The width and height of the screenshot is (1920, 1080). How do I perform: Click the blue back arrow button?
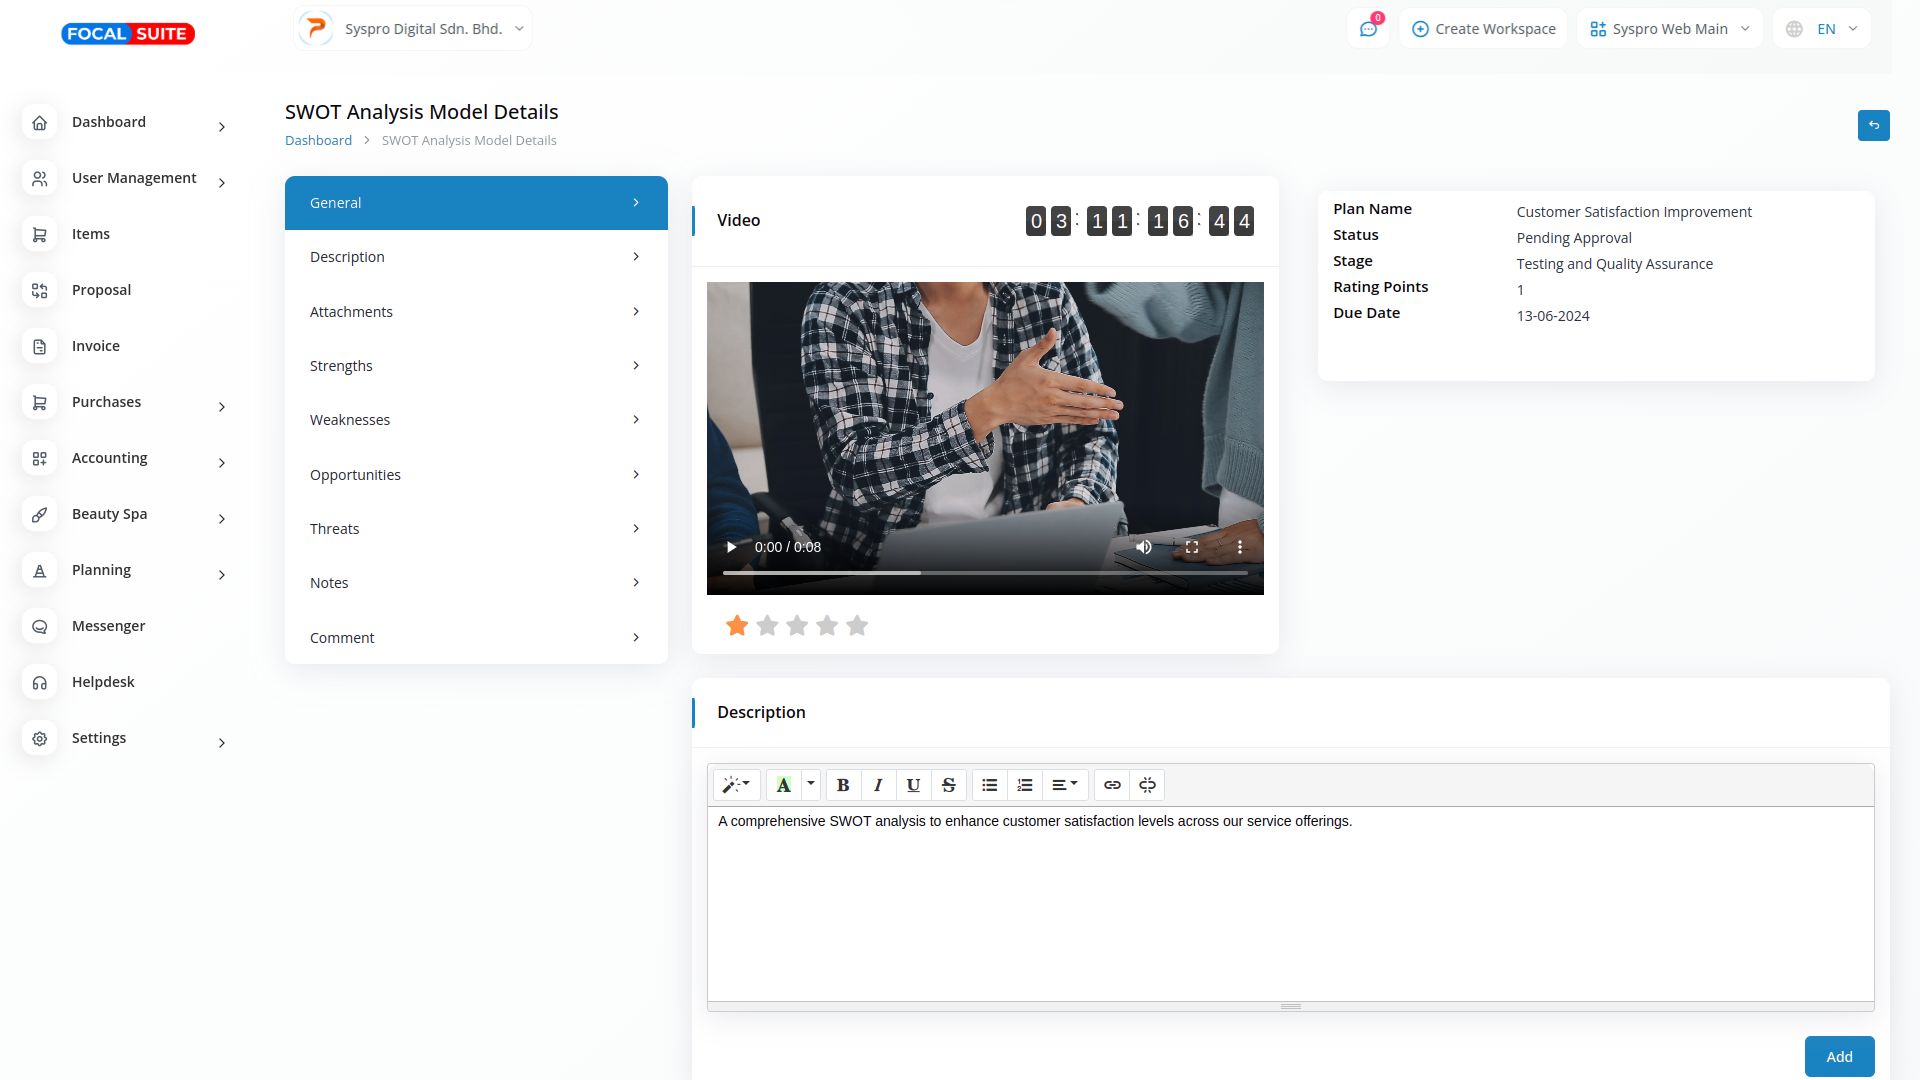coord(1873,125)
